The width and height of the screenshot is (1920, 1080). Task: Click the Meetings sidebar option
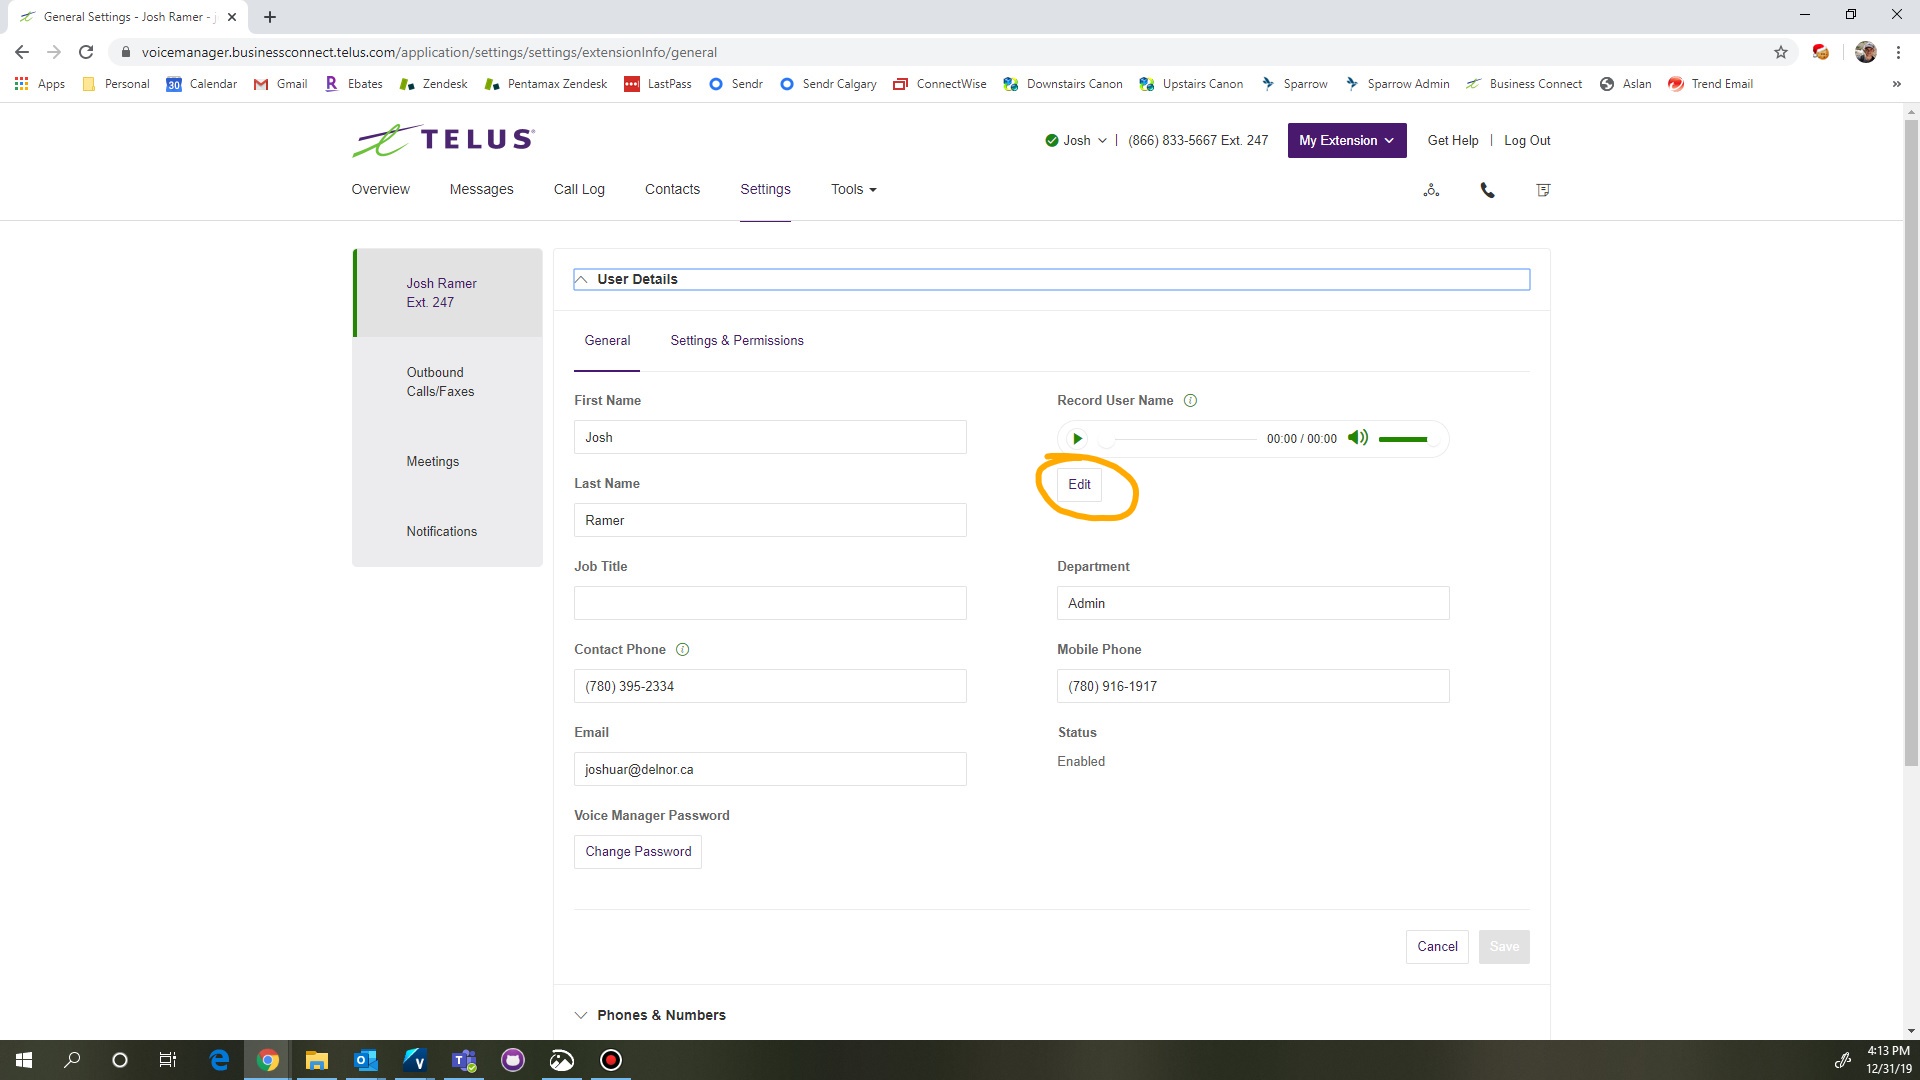[x=433, y=460]
